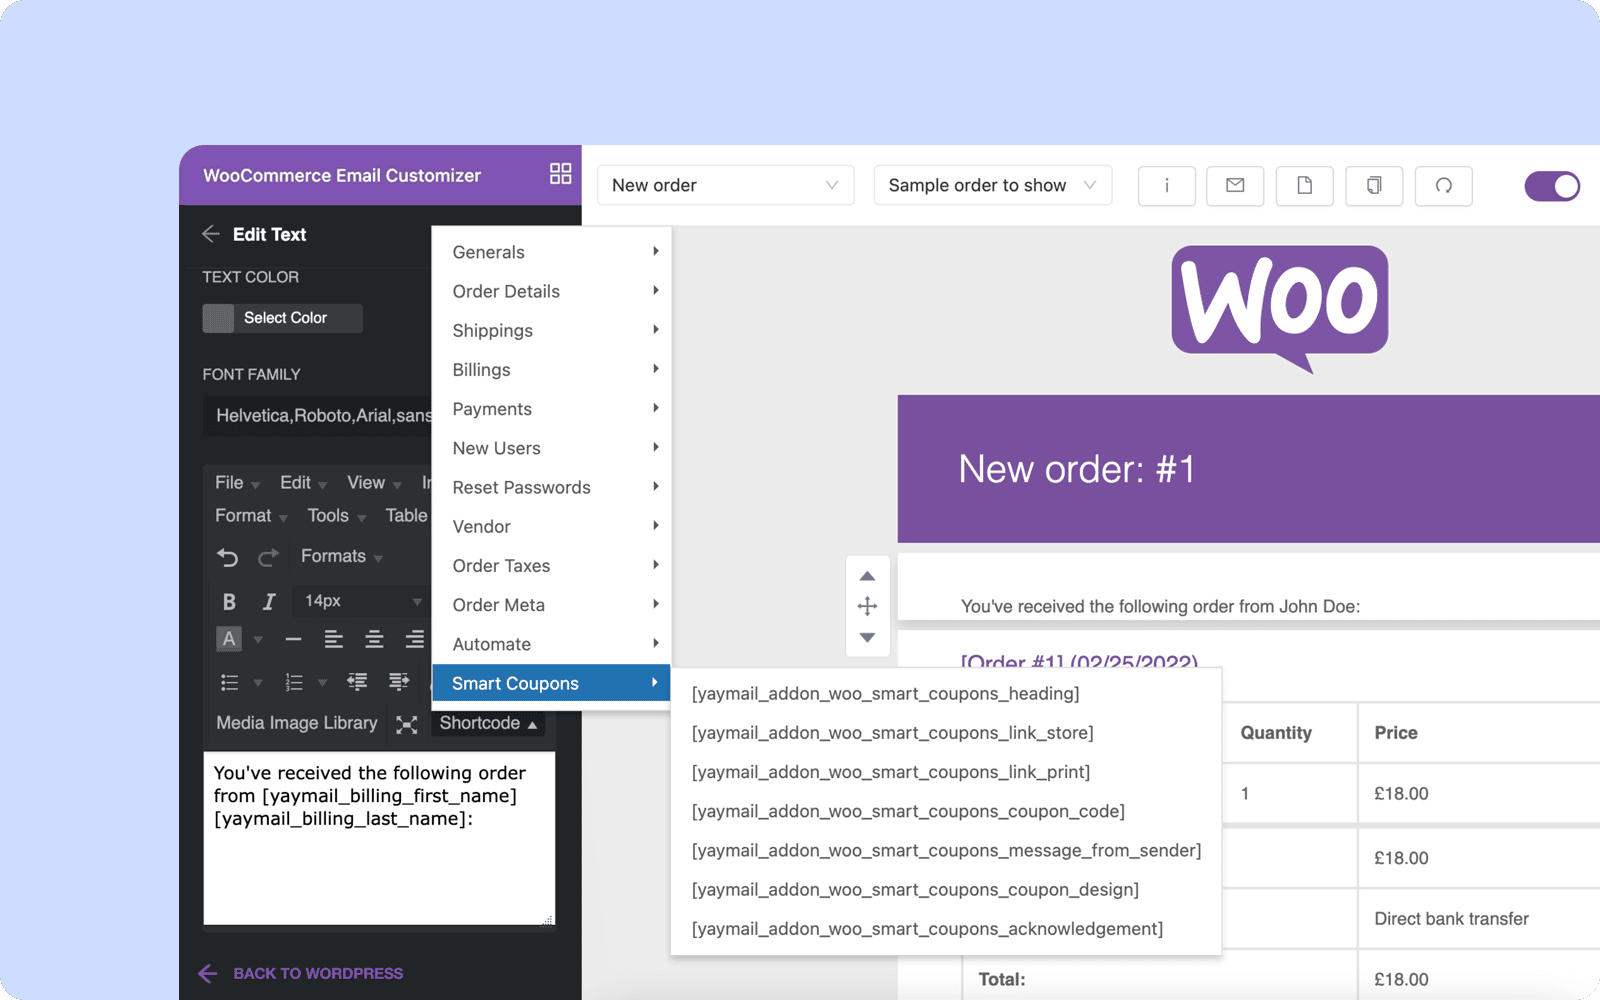Image resolution: width=1600 pixels, height=1000 pixels.
Task: Open the font family dropdown
Action: (318, 415)
